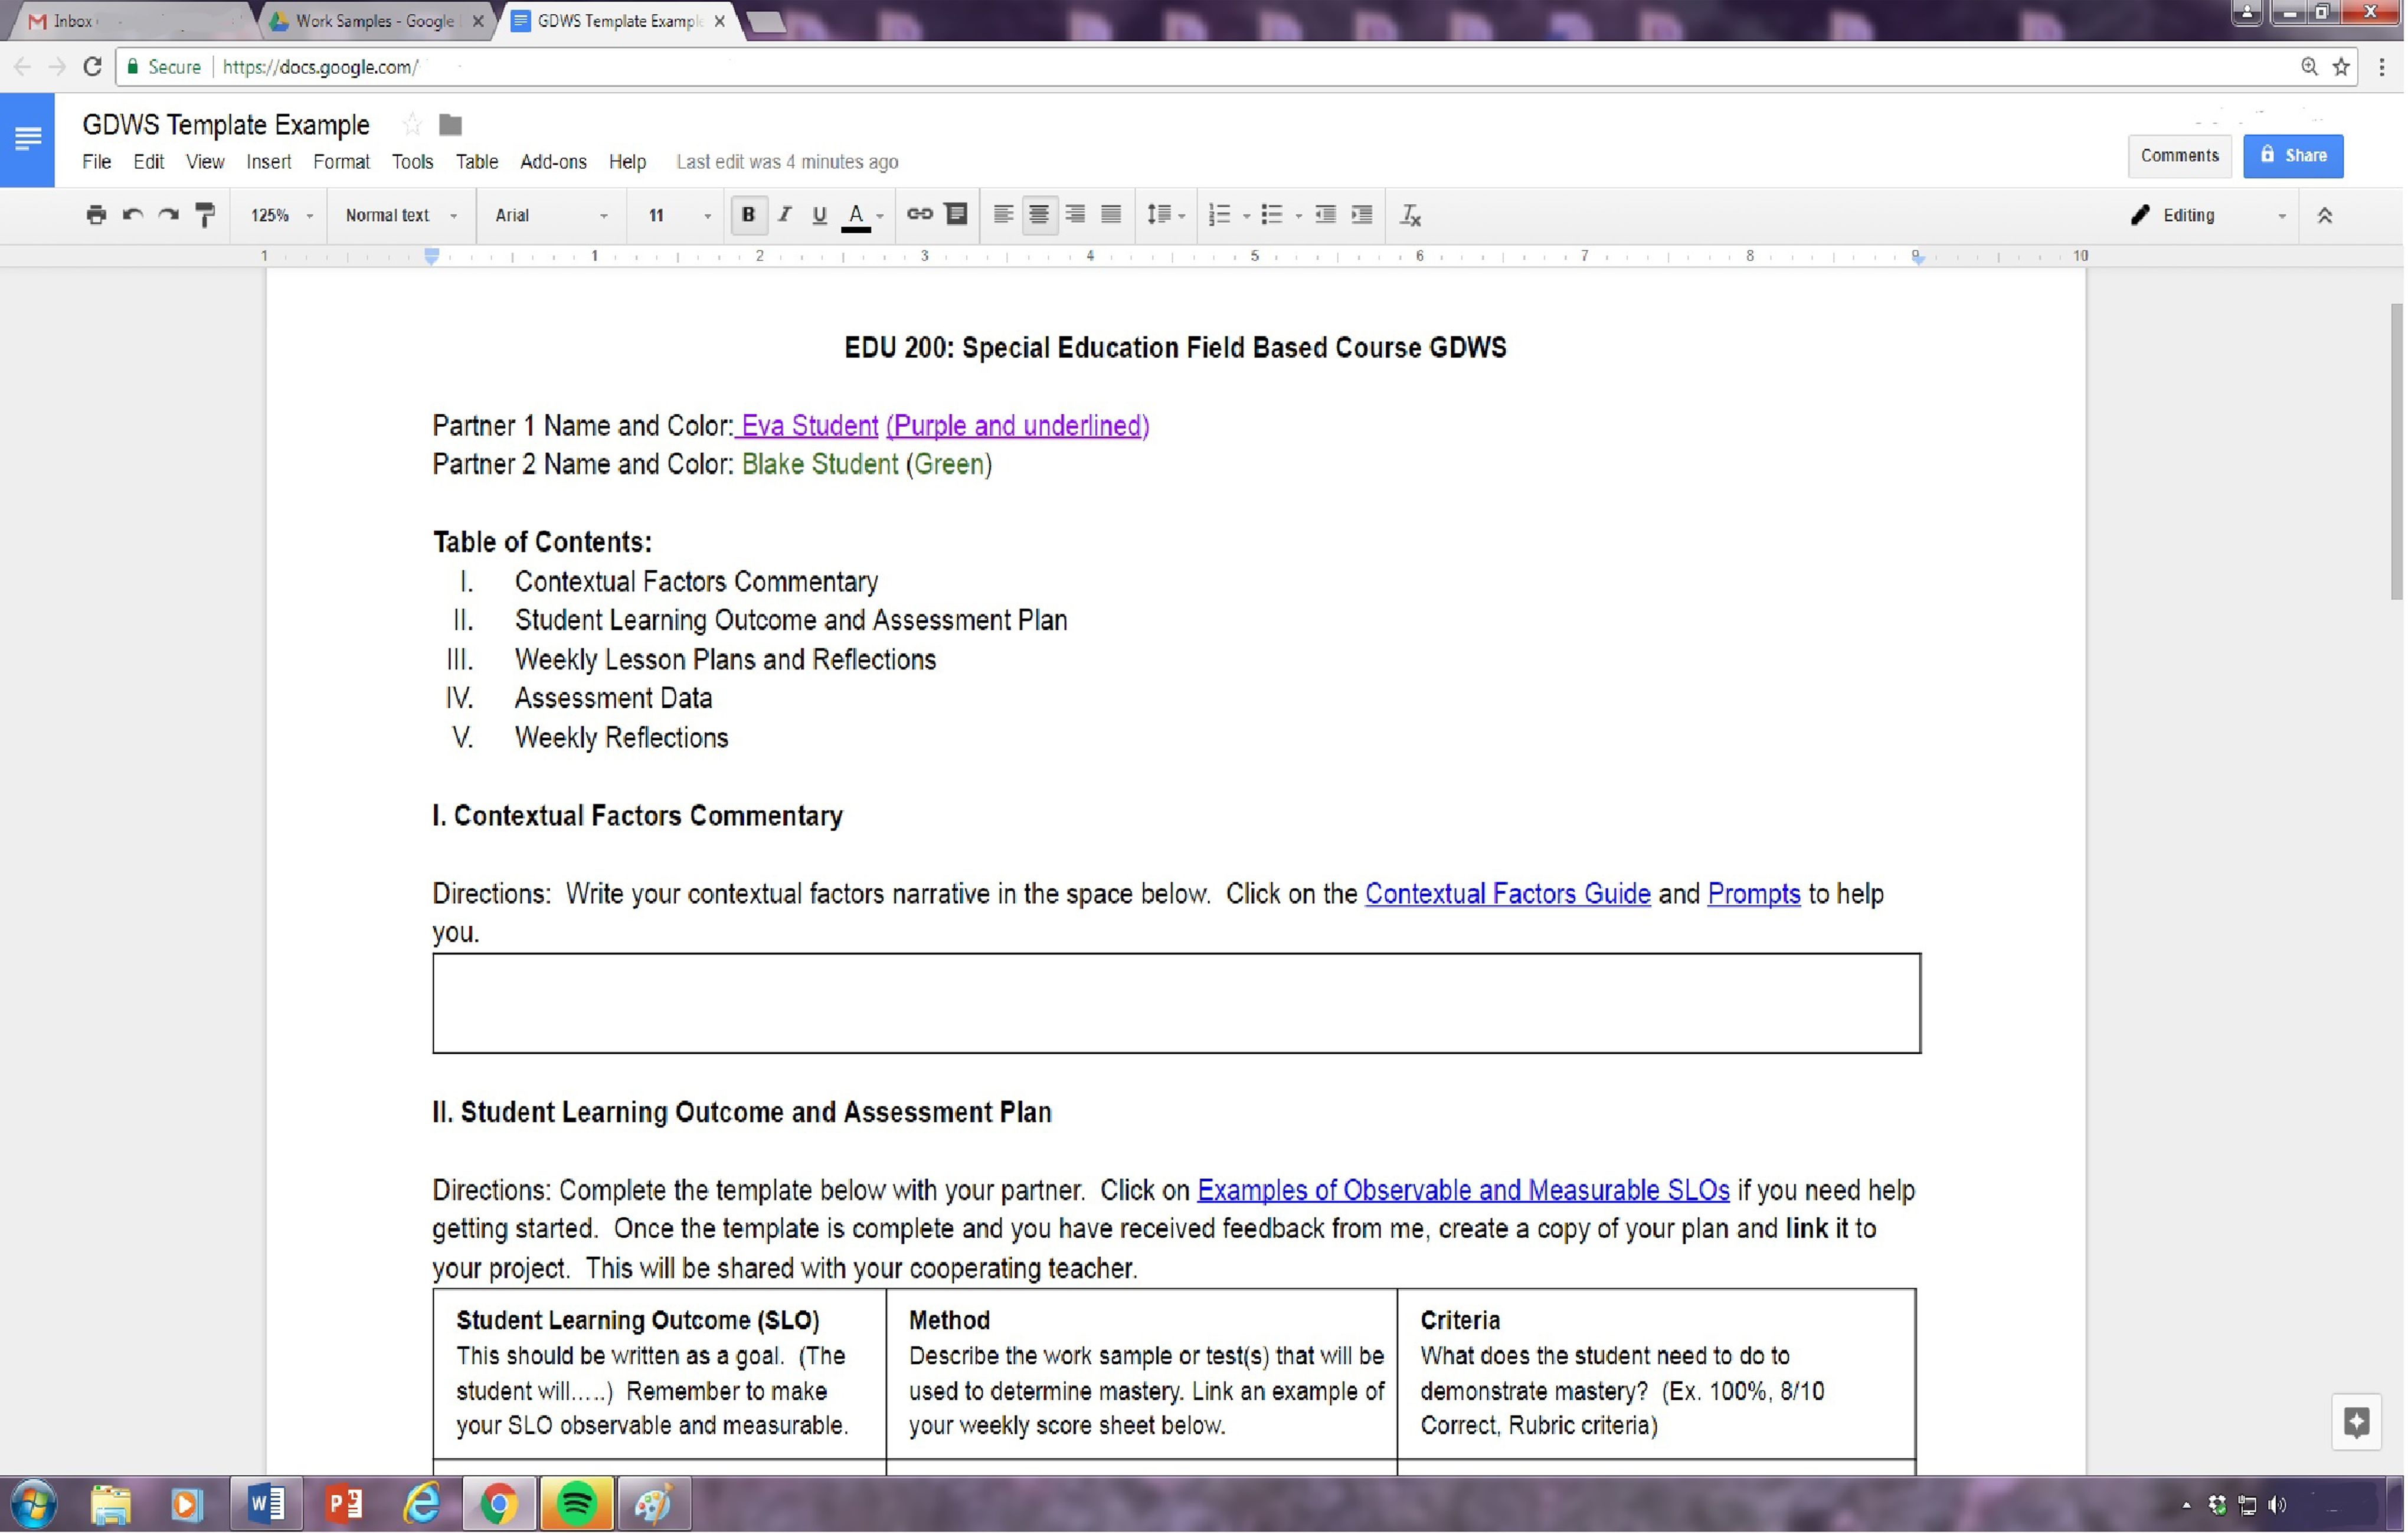Set right text alignment
The width and height of the screenshot is (2408, 1533).
[x=1075, y=214]
